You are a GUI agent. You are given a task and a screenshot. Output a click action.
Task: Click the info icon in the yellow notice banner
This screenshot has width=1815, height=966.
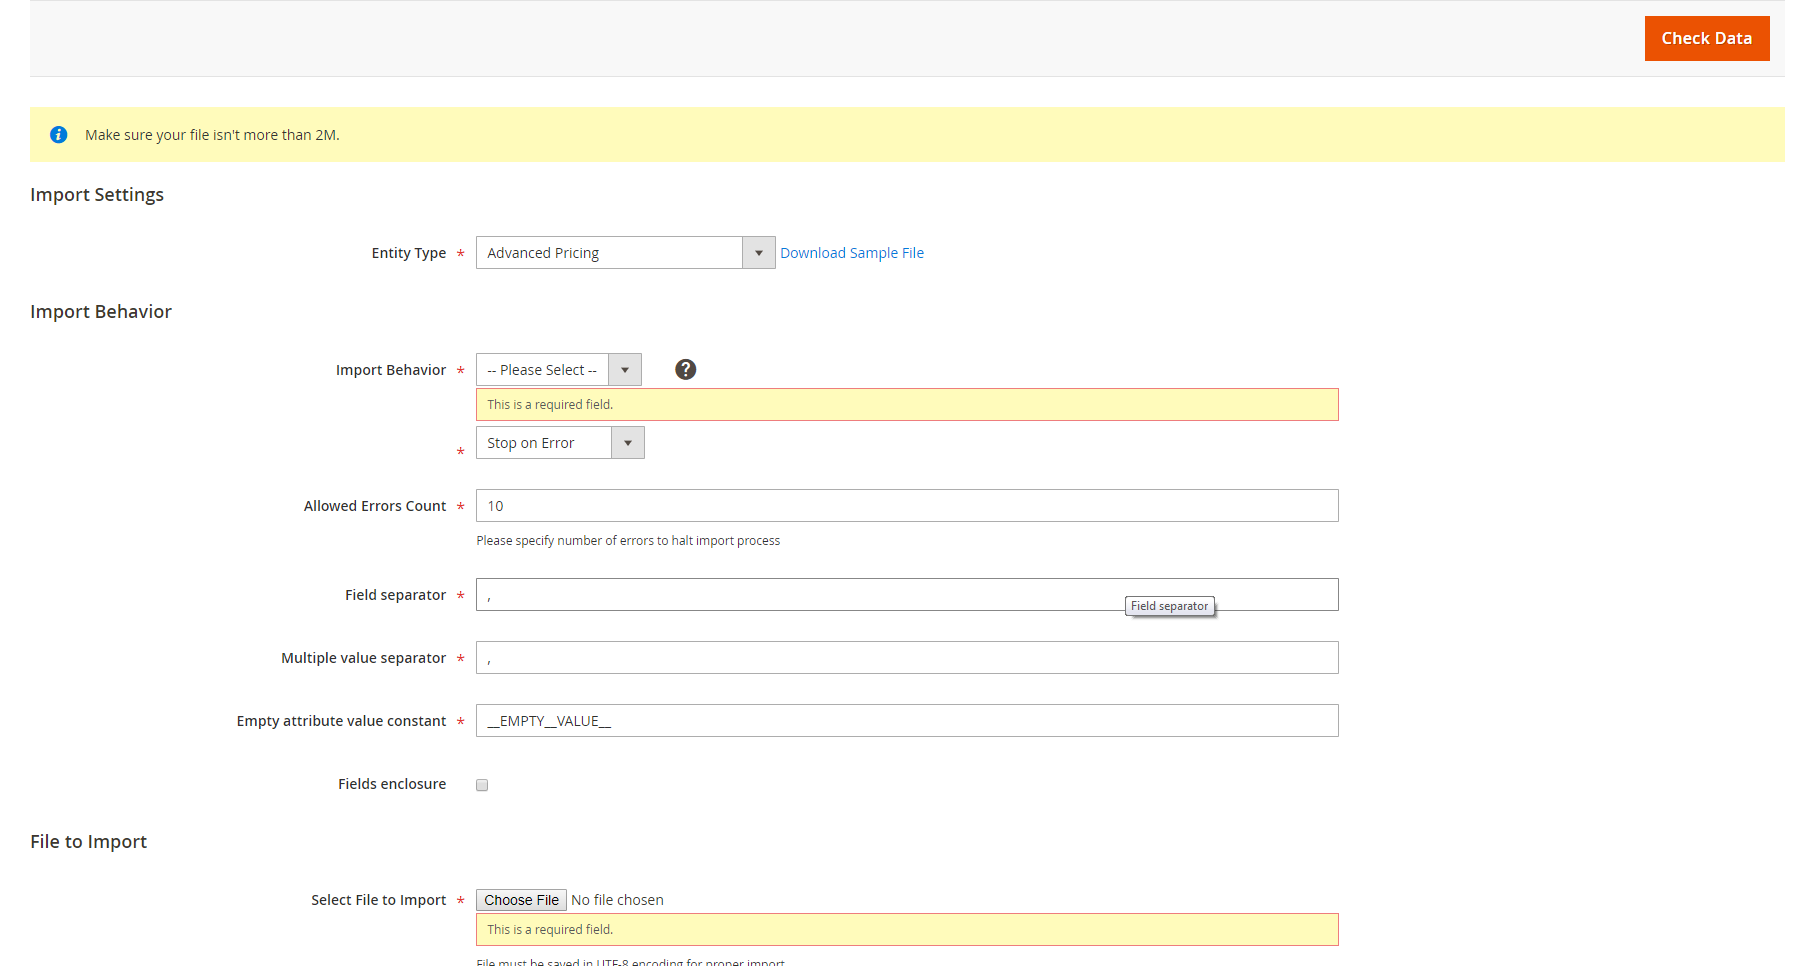(x=58, y=134)
